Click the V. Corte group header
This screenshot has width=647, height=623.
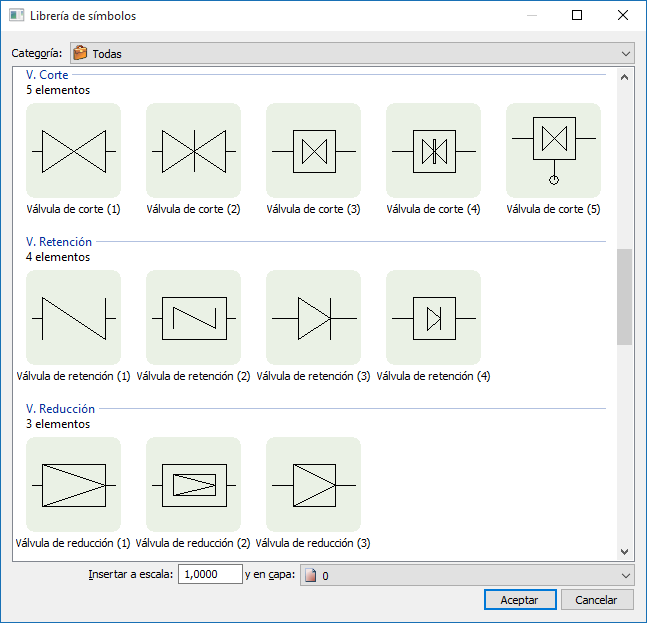point(47,75)
